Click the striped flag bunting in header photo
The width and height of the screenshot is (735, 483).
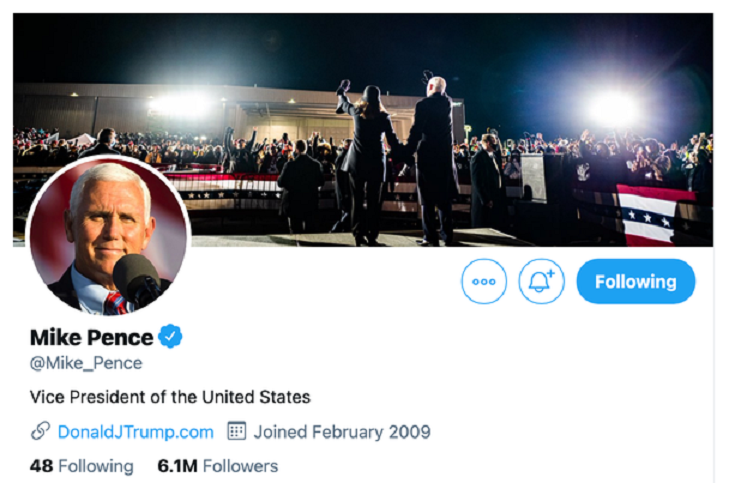pyautogui.click(x=655, y=213)
